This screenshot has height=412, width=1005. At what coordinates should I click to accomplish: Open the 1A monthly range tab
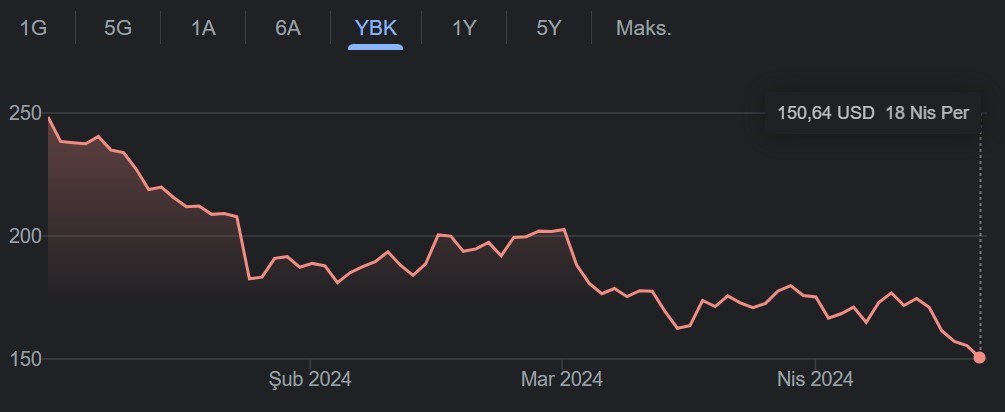pyautogui.click(x=203, y=28)
